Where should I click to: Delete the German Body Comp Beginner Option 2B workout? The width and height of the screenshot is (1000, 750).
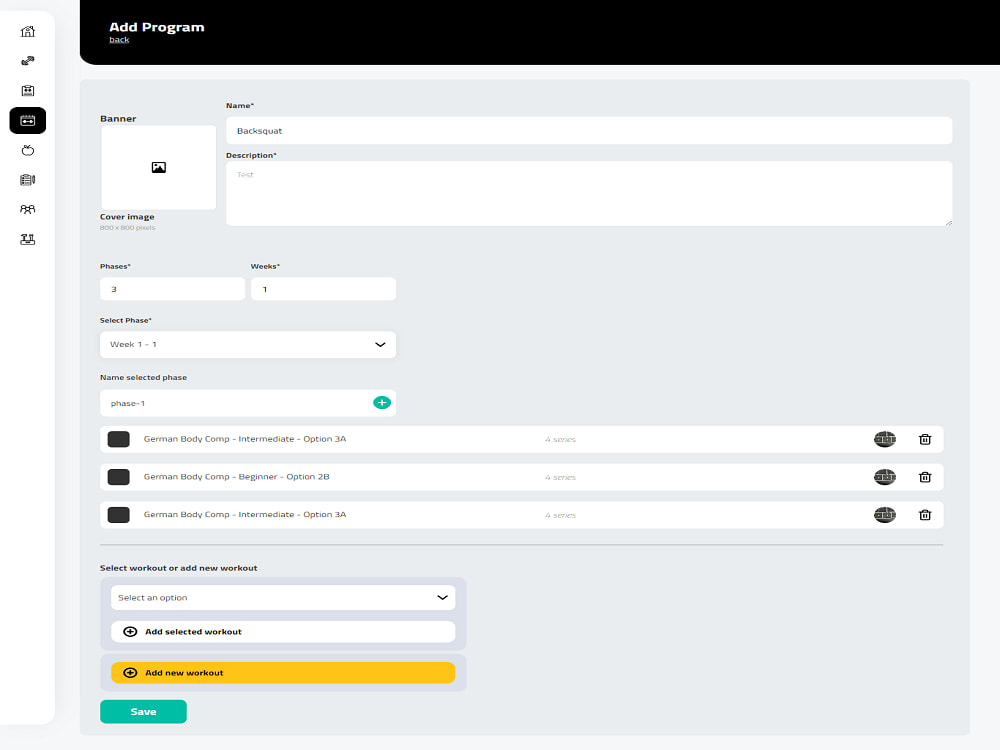click(924, 477)
